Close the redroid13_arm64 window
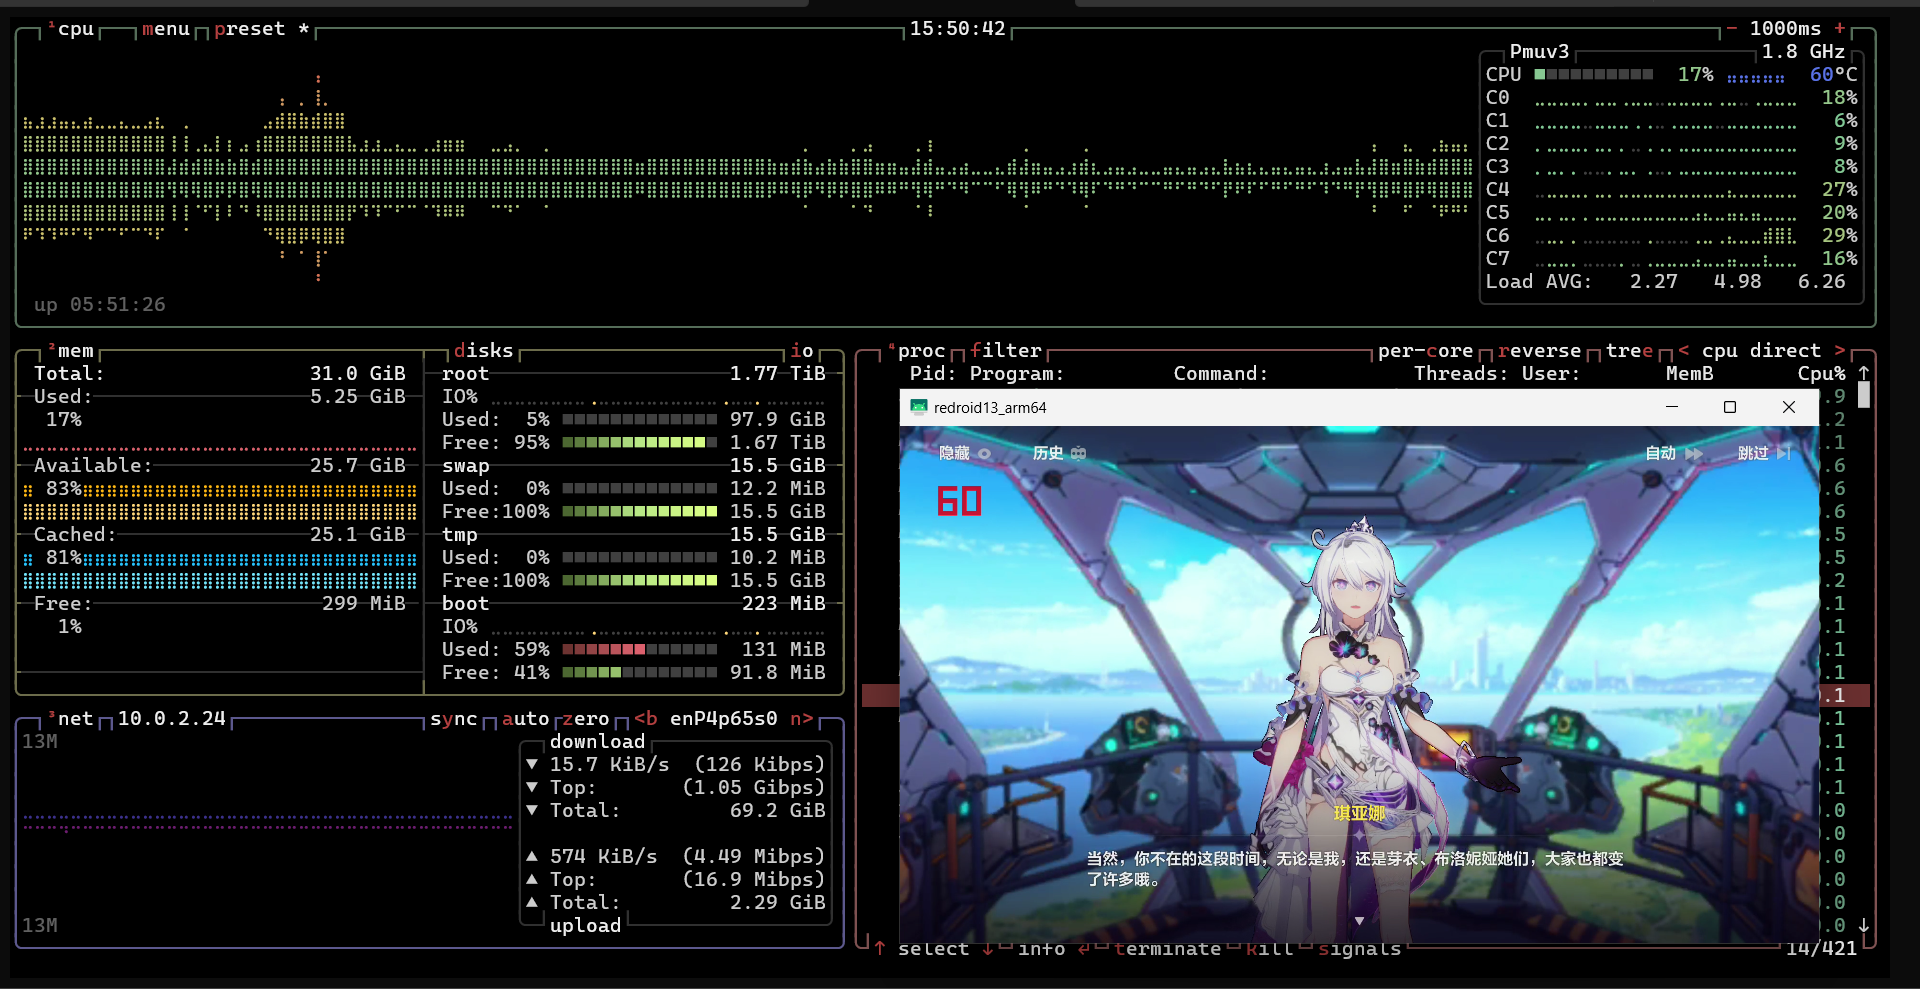Screen dimensions: 1920x989 click(1789, 407)
